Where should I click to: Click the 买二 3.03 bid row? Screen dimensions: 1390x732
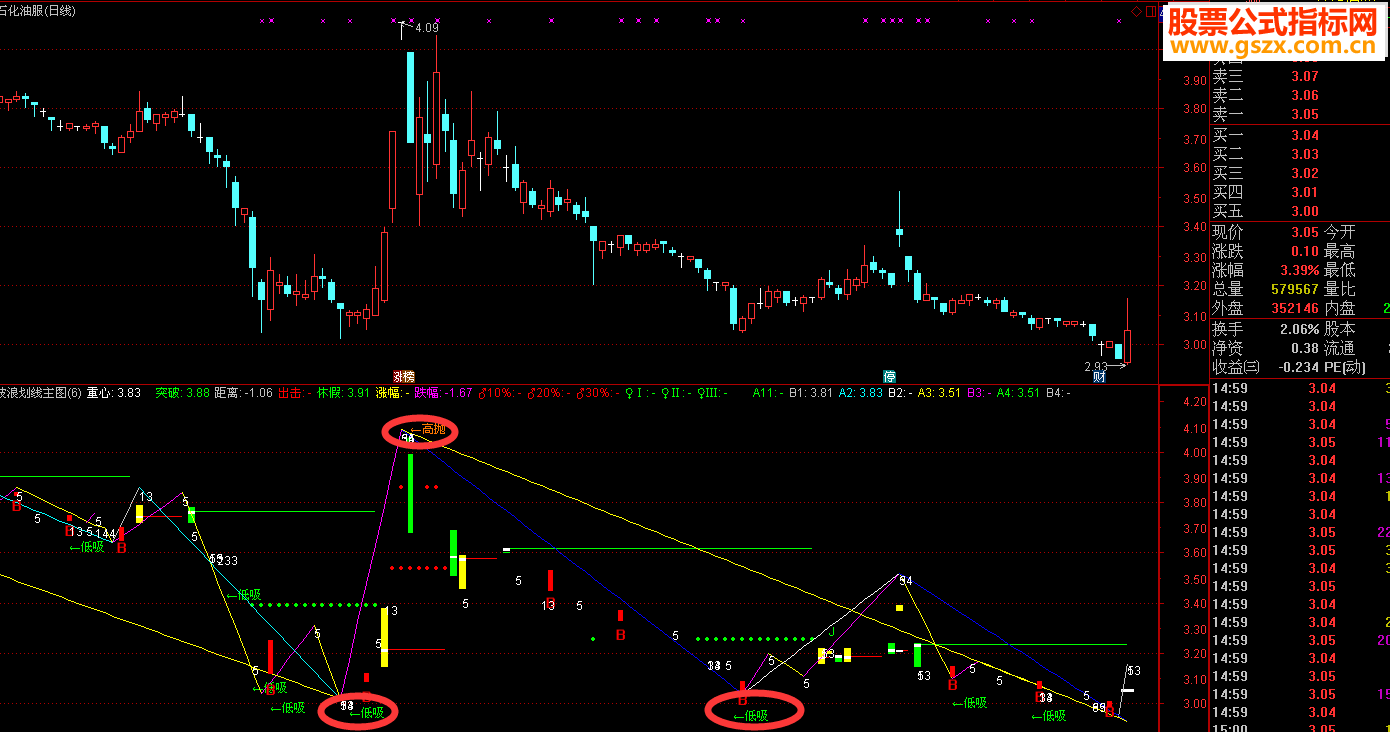click(1265, 154)
